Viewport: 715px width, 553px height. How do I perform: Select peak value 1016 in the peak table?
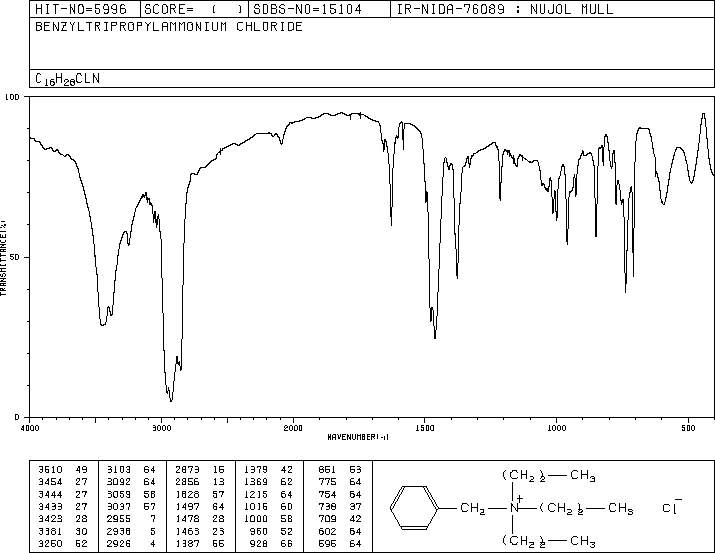(256, 506)
